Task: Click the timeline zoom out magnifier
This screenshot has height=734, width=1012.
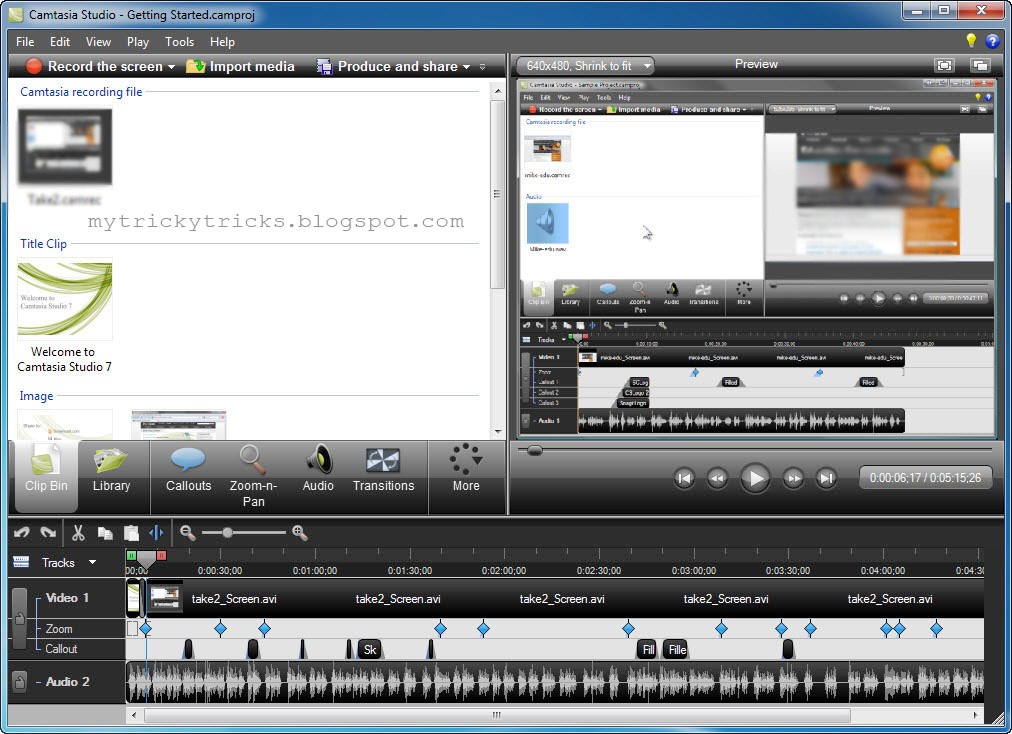Action: pyautogui.click(x=187, y=533)
